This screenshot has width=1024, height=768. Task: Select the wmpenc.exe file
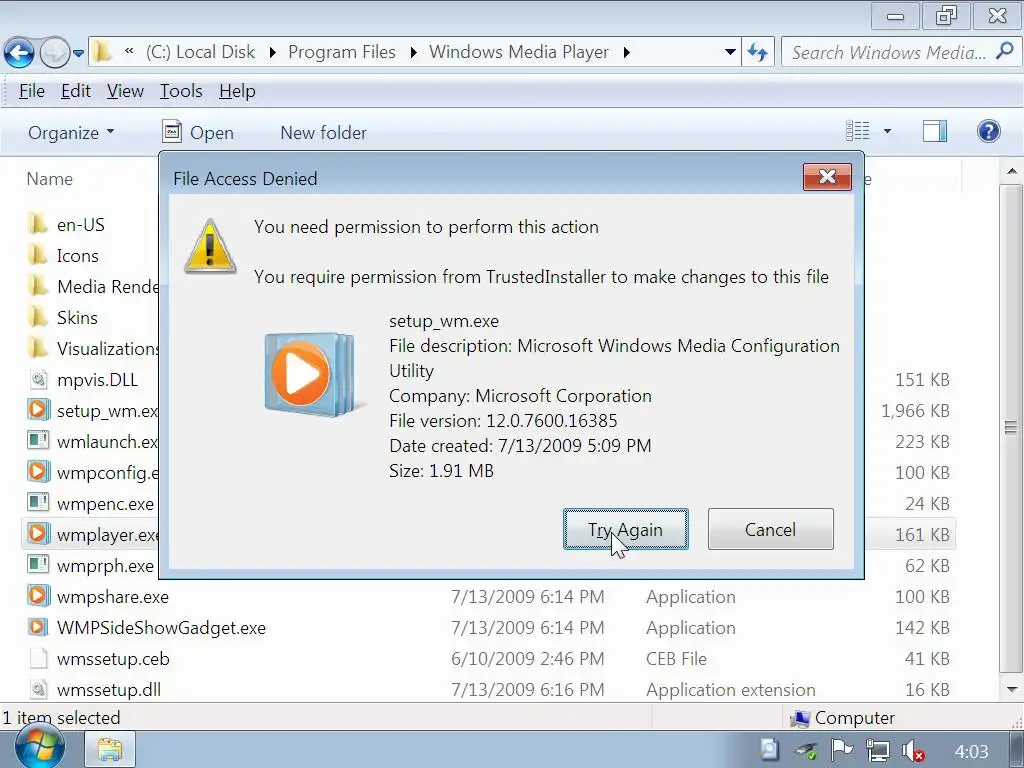[91, 504]
